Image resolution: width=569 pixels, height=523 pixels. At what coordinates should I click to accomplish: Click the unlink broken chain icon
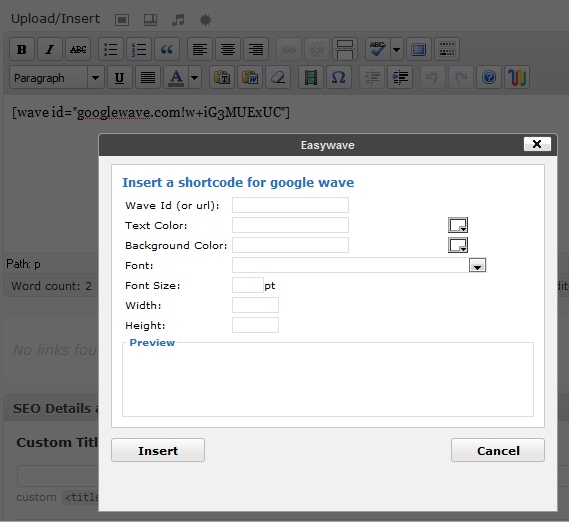[x=317, y=49]
